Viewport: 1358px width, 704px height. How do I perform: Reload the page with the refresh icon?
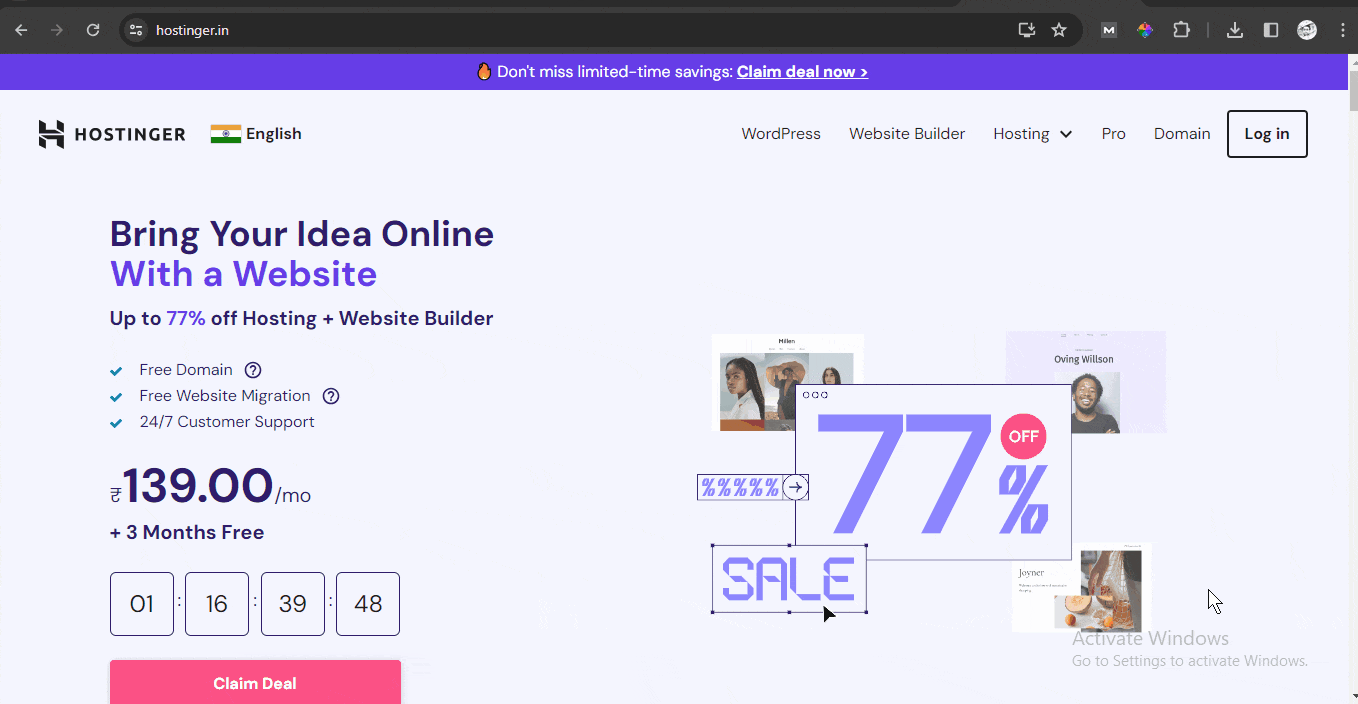[93, 29]
